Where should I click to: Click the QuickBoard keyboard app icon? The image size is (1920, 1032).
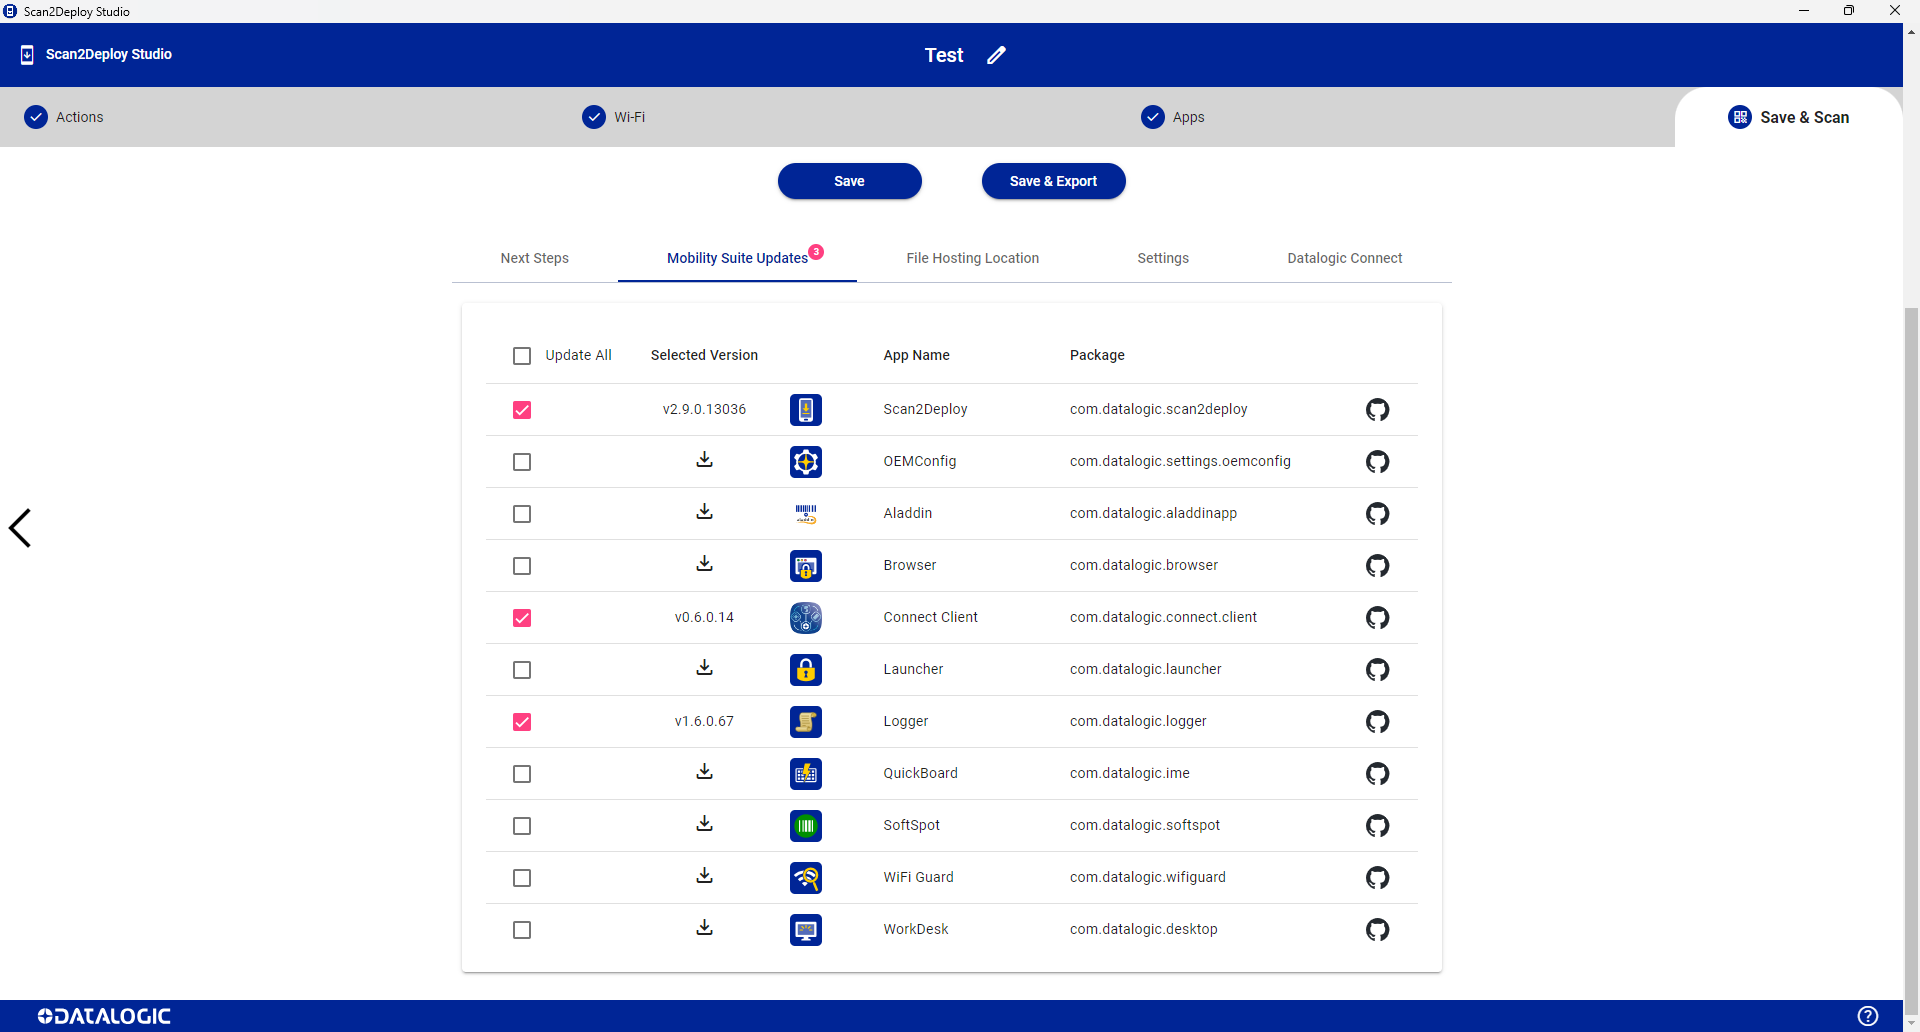pyautogui.click(x=805, y=773)
